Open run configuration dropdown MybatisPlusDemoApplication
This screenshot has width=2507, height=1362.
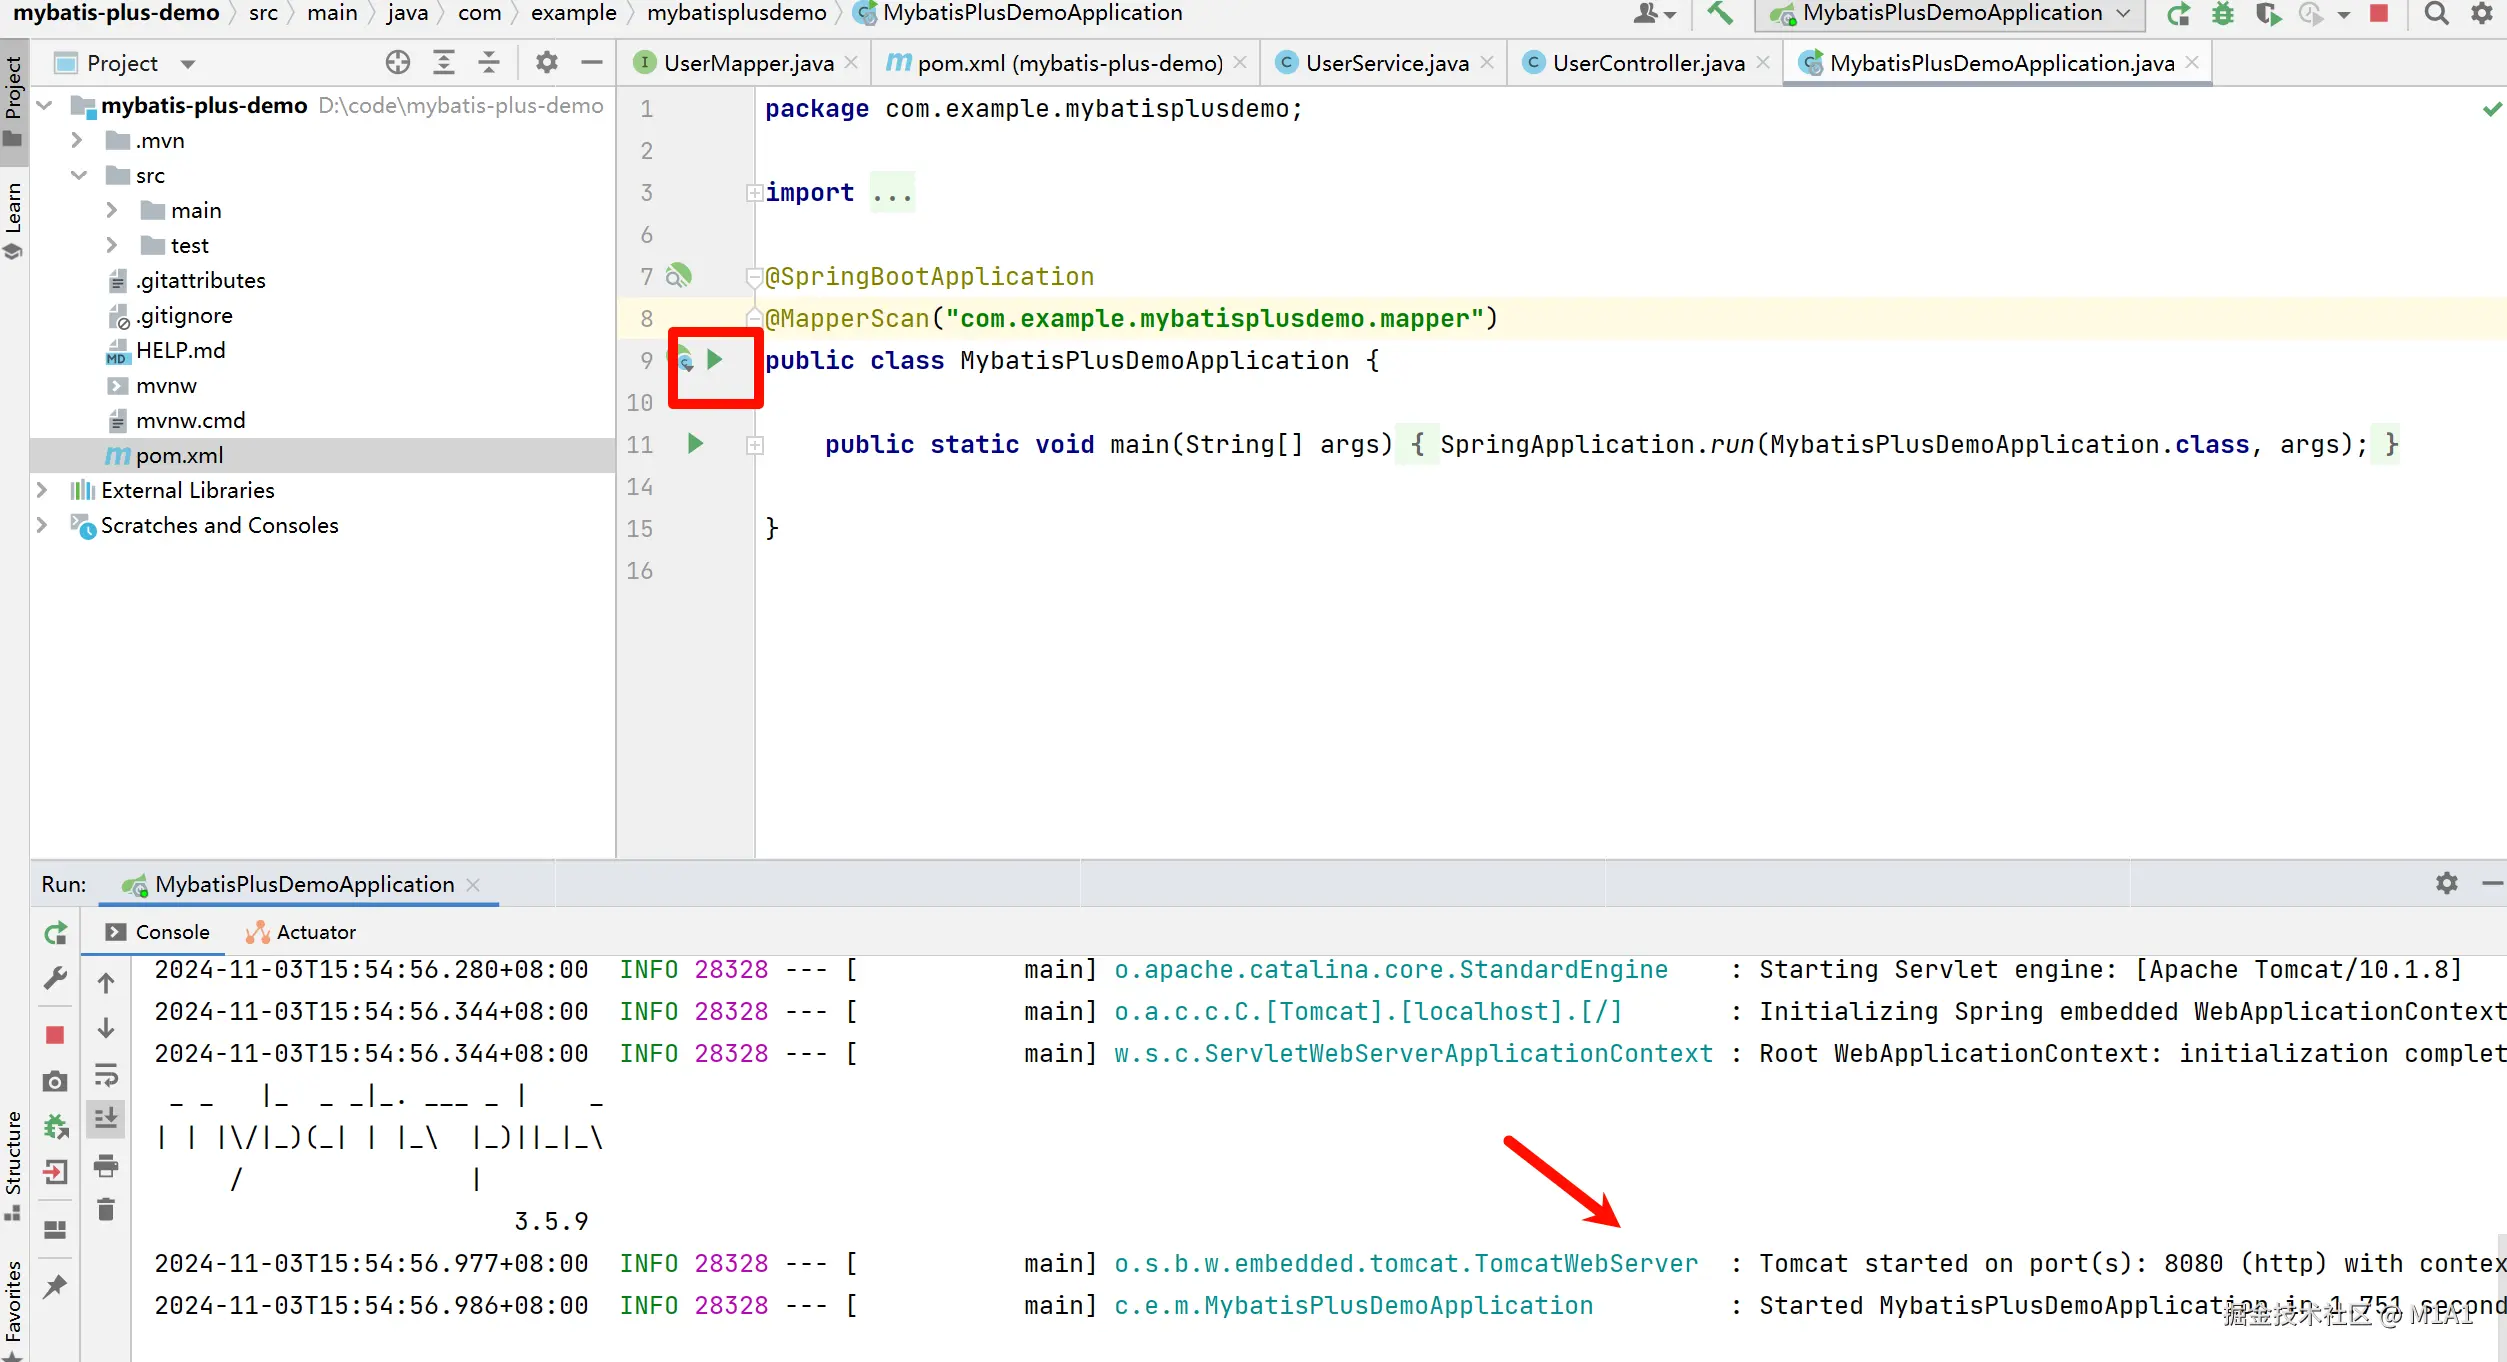tap(1949, 14)
